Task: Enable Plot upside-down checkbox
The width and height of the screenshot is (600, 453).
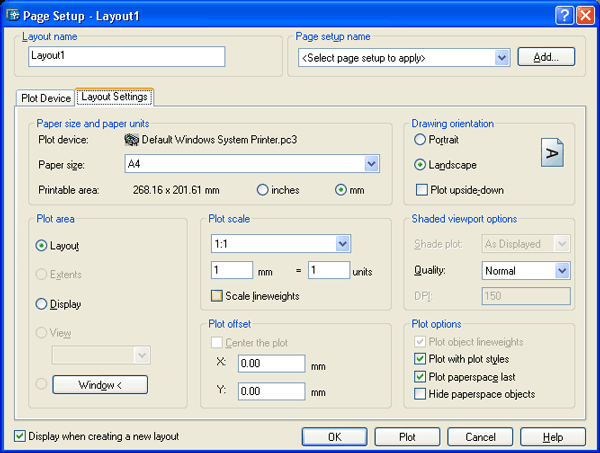Action: tap(420, 190)
